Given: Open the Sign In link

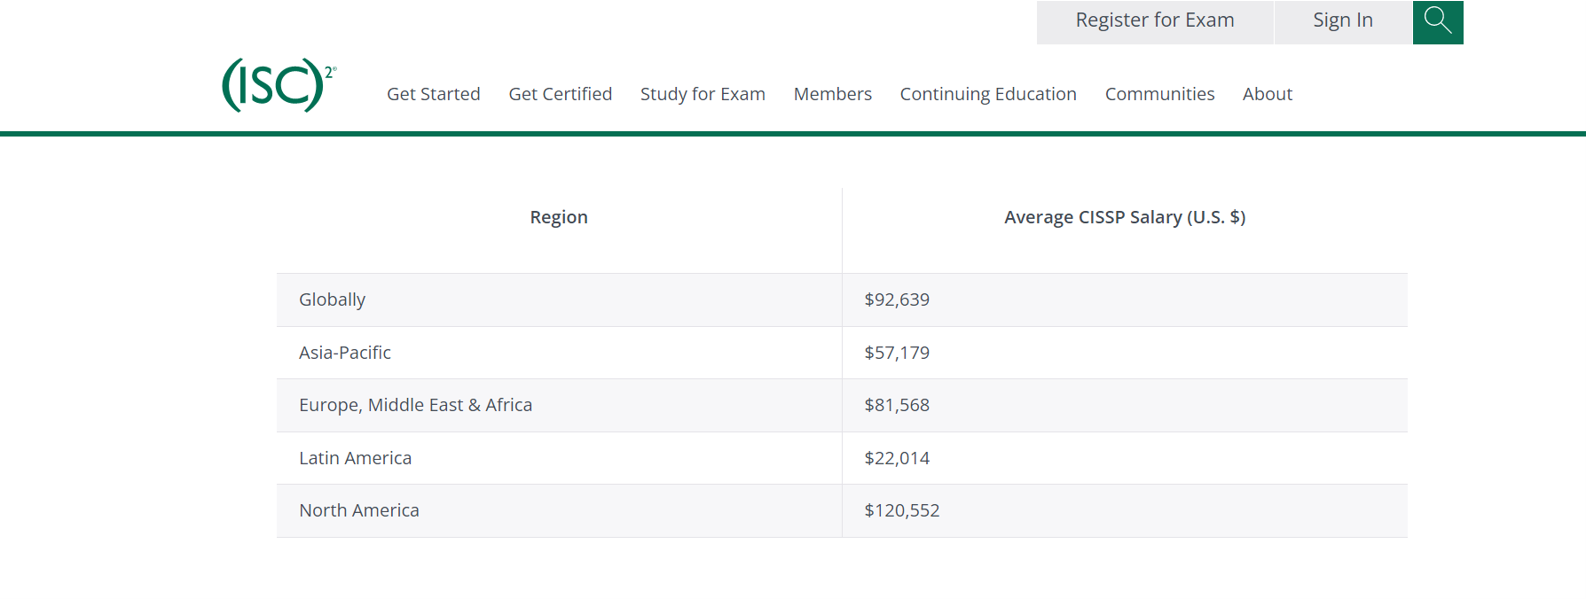Looking at the screenshot, I should [x=1343, y=21].
